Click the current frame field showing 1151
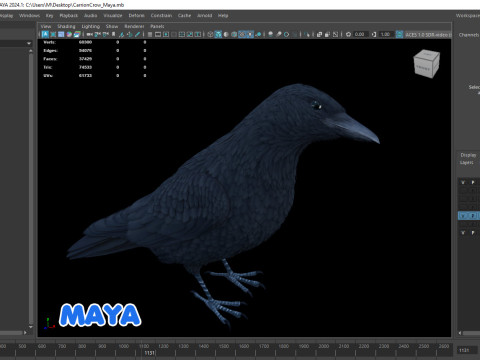 coord(467,350)
